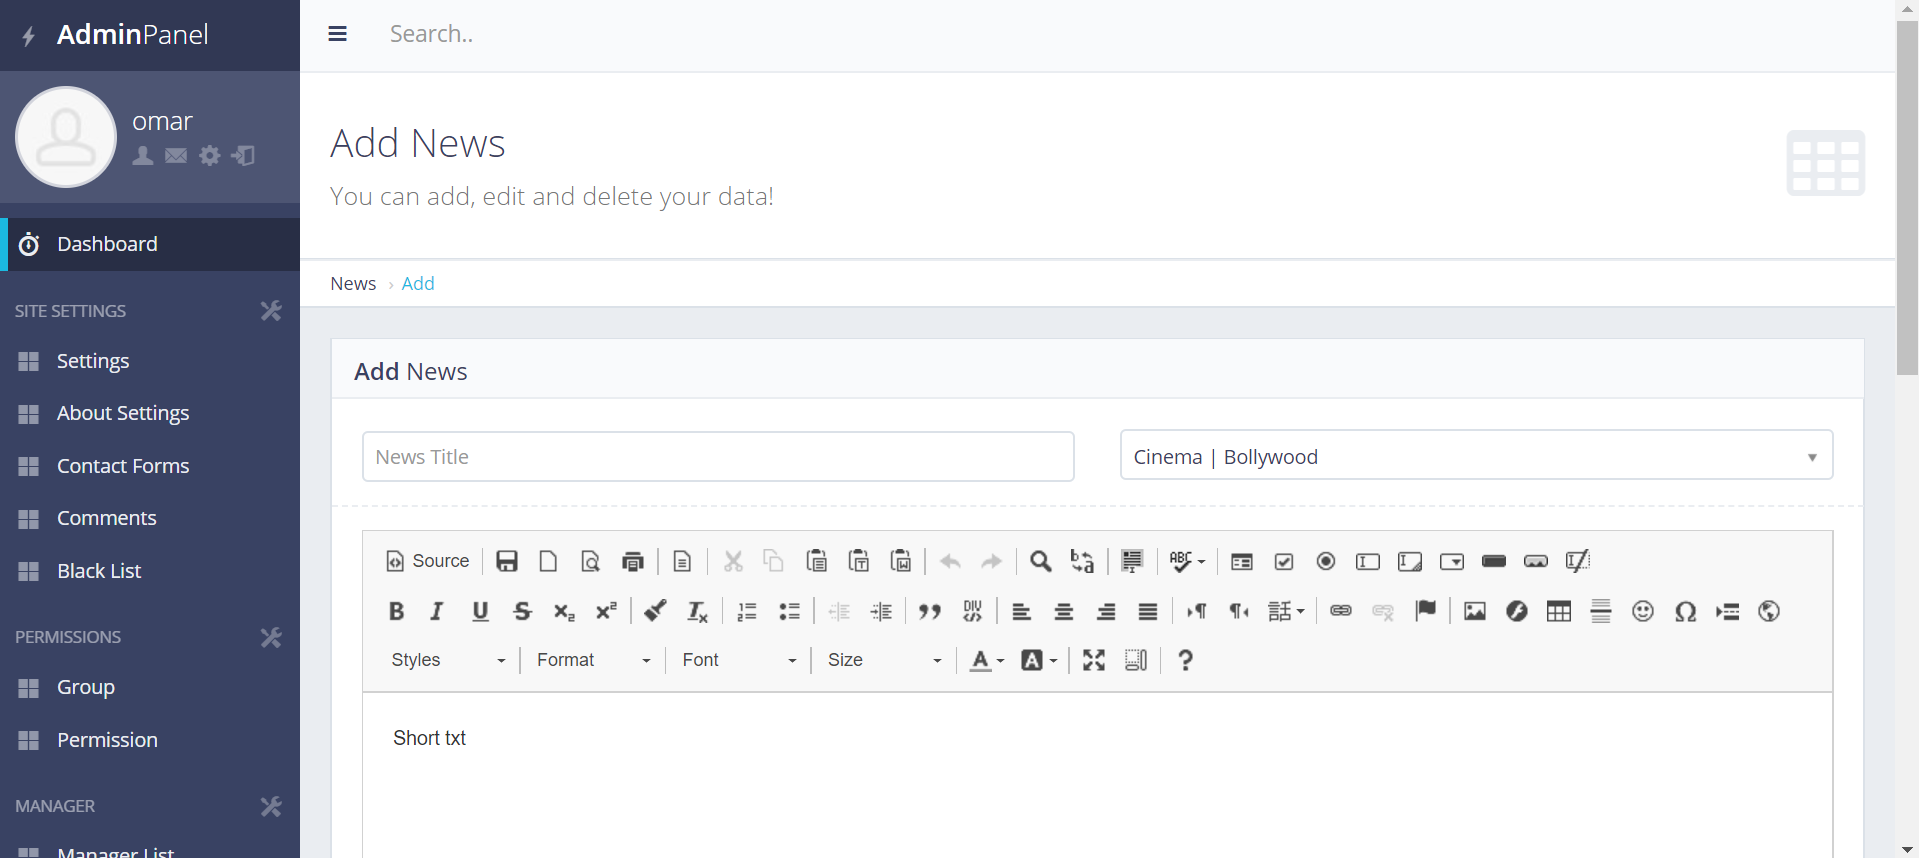Click the New Page icon in editor
This screenshot has height=858, width=1919.
pyautogui.click(x=548, y=561)
